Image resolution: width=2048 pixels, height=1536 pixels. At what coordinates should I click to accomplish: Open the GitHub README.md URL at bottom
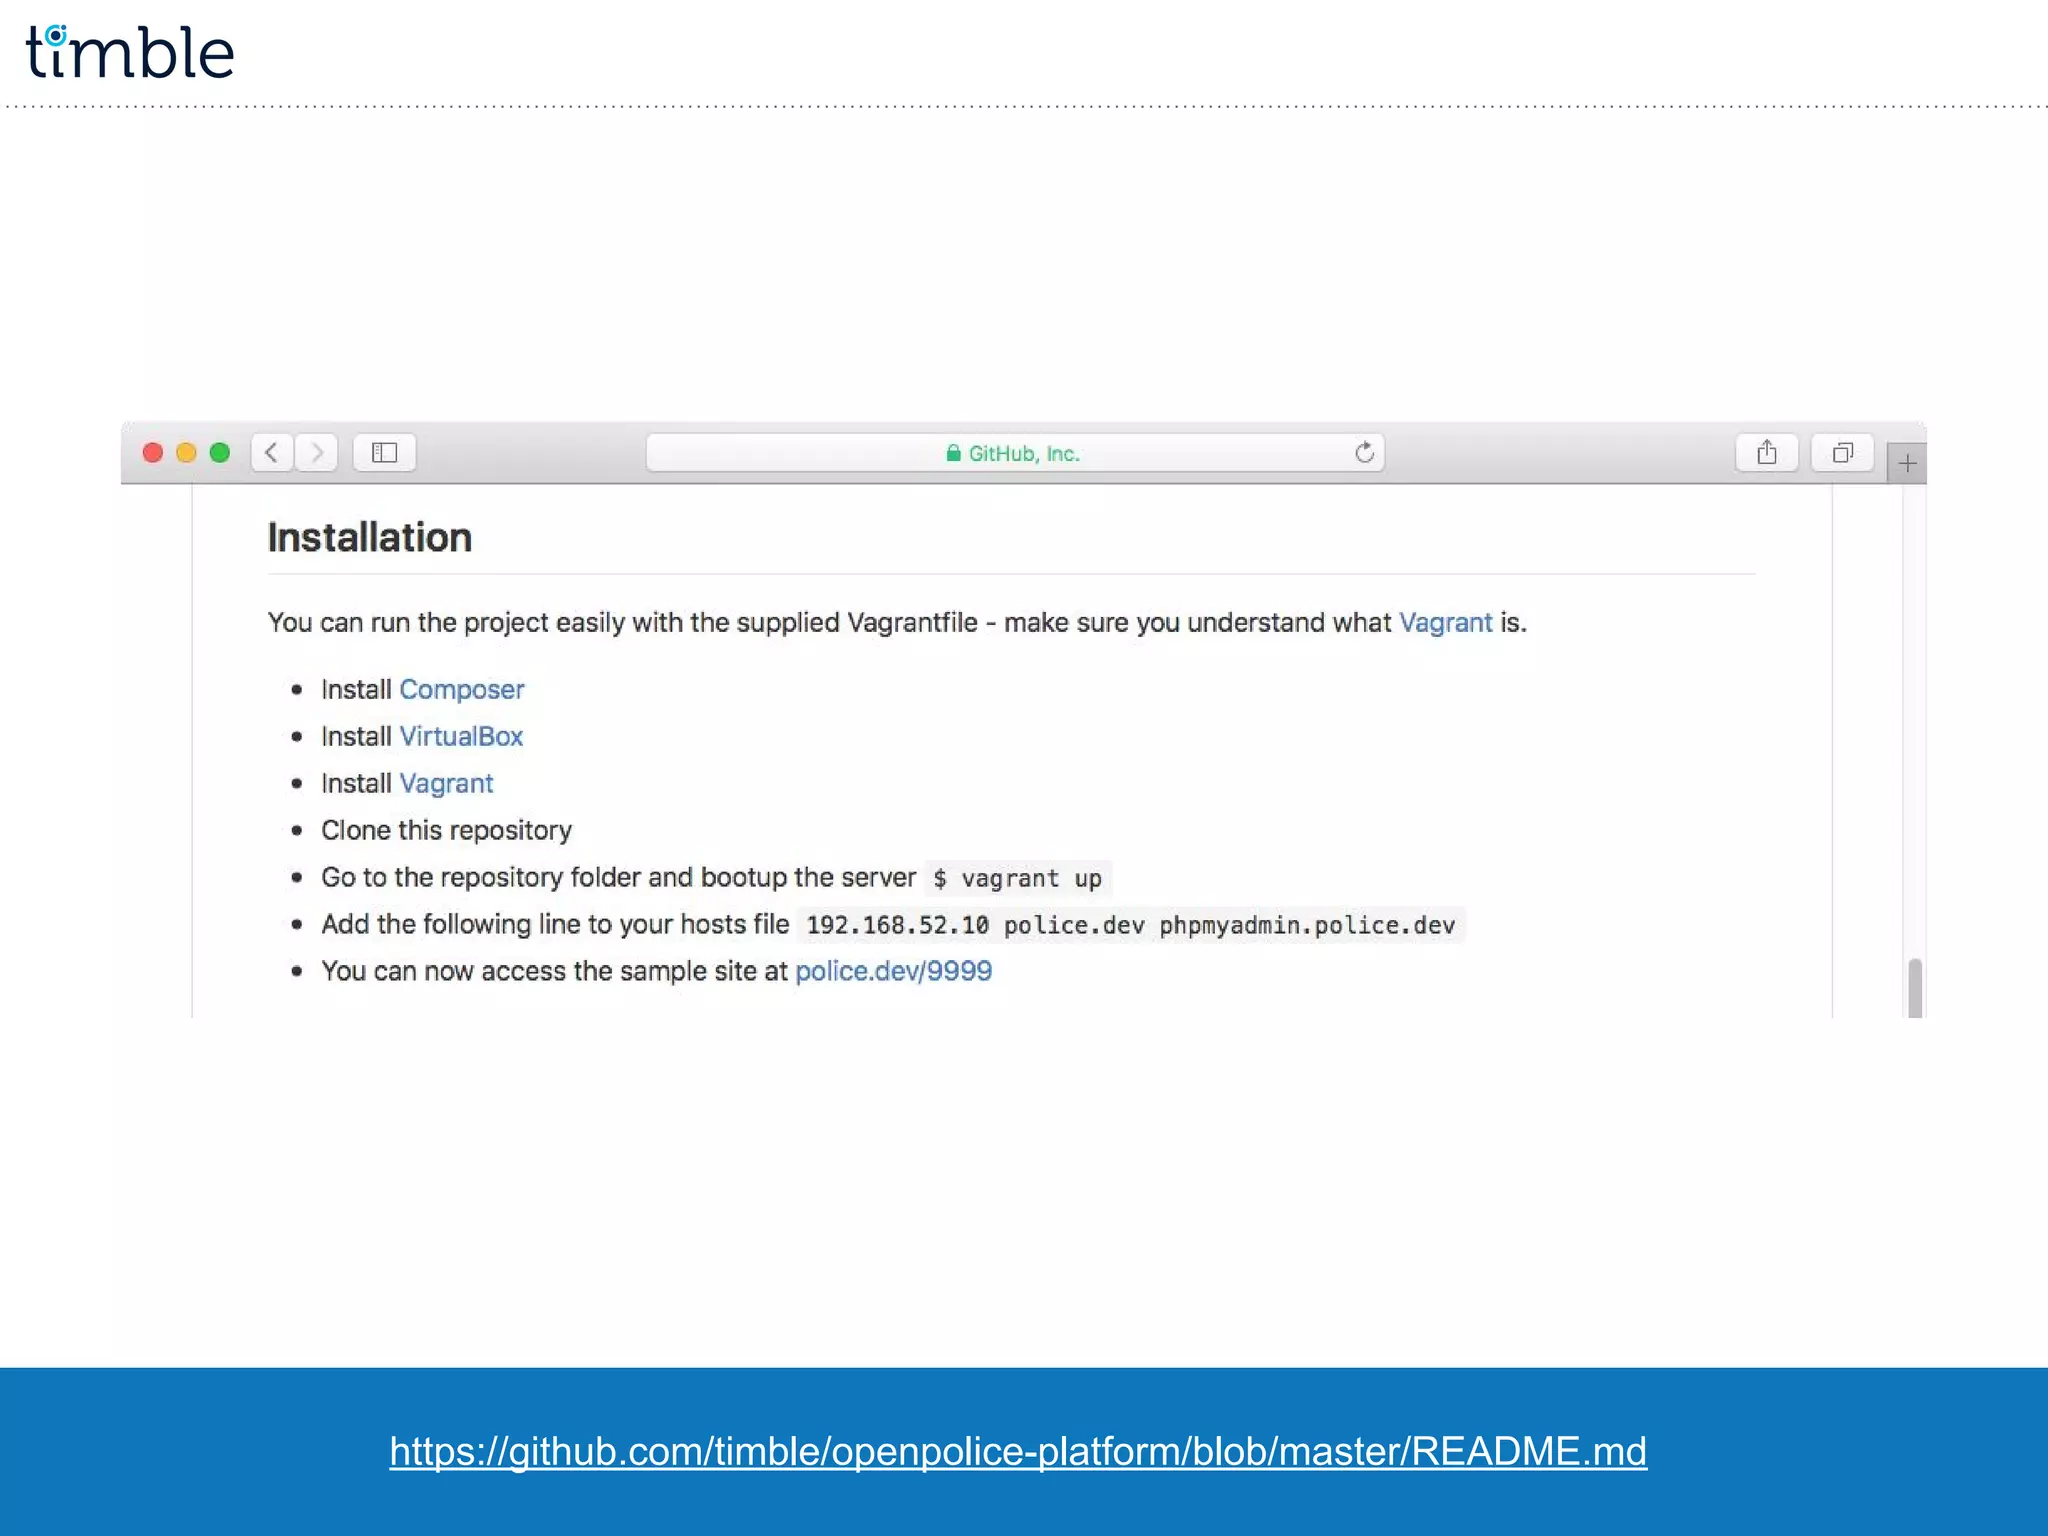pos(1018,1451)
